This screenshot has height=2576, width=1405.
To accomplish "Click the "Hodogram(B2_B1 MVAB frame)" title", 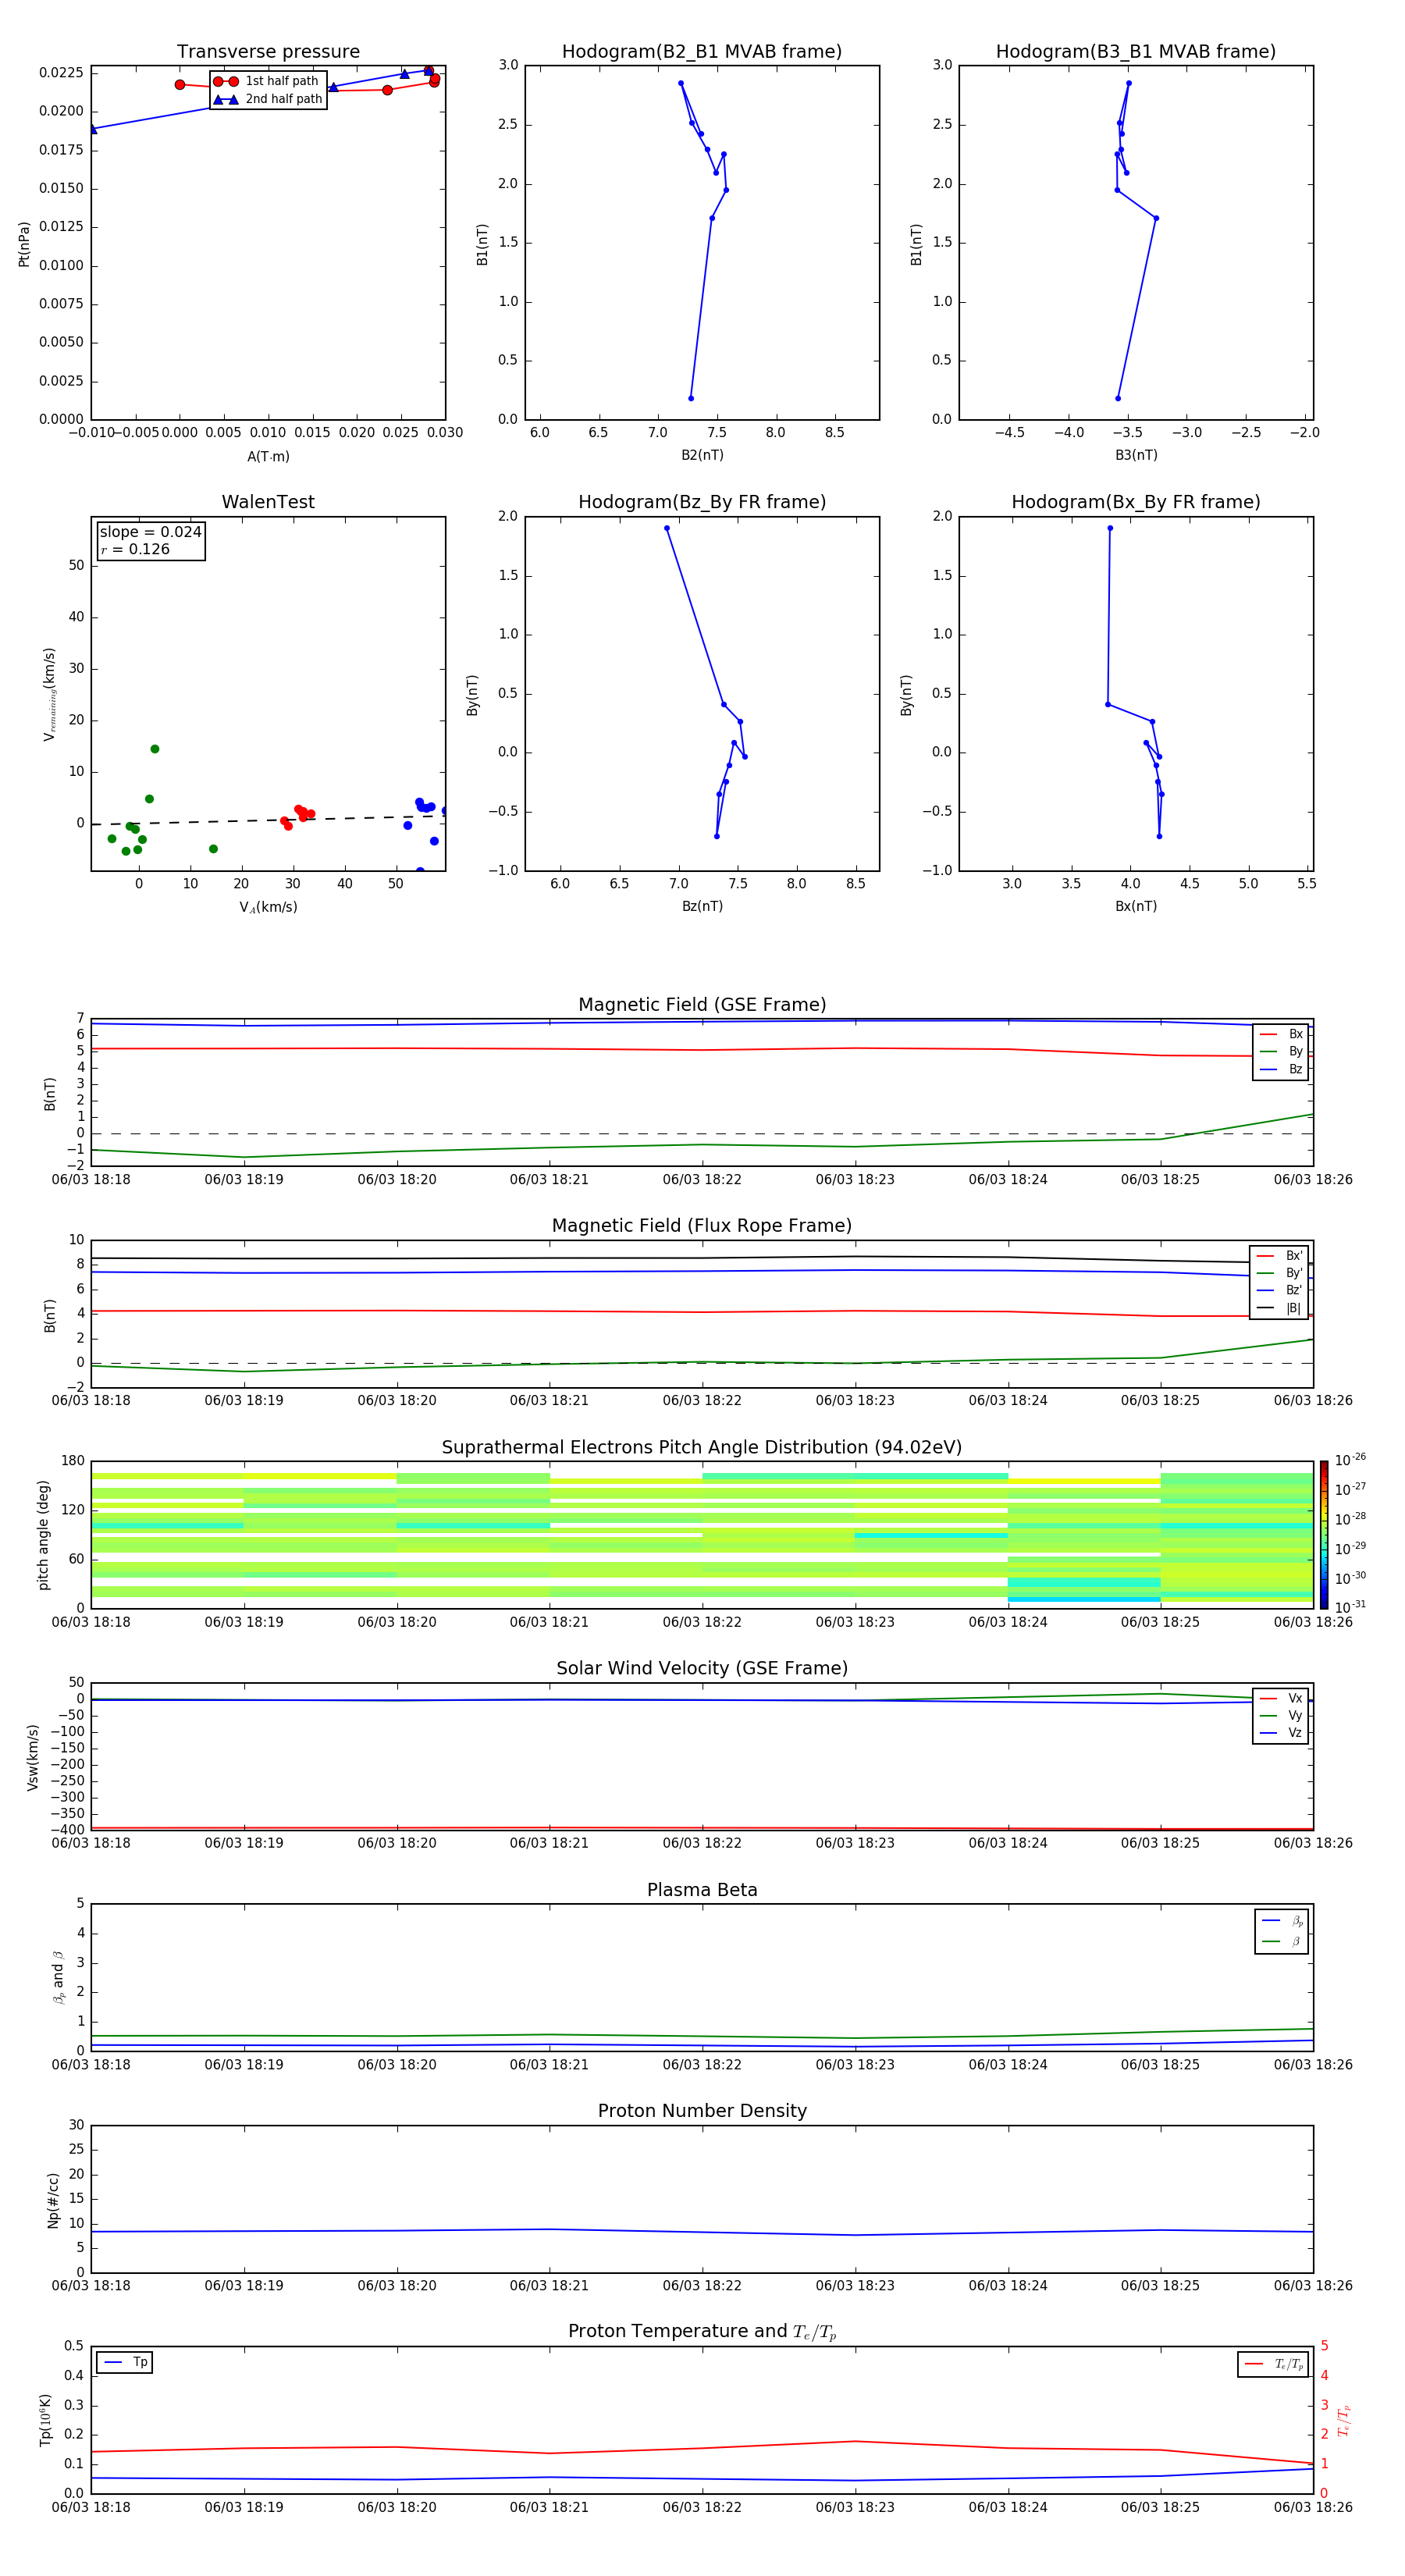I will click(702, 52).
